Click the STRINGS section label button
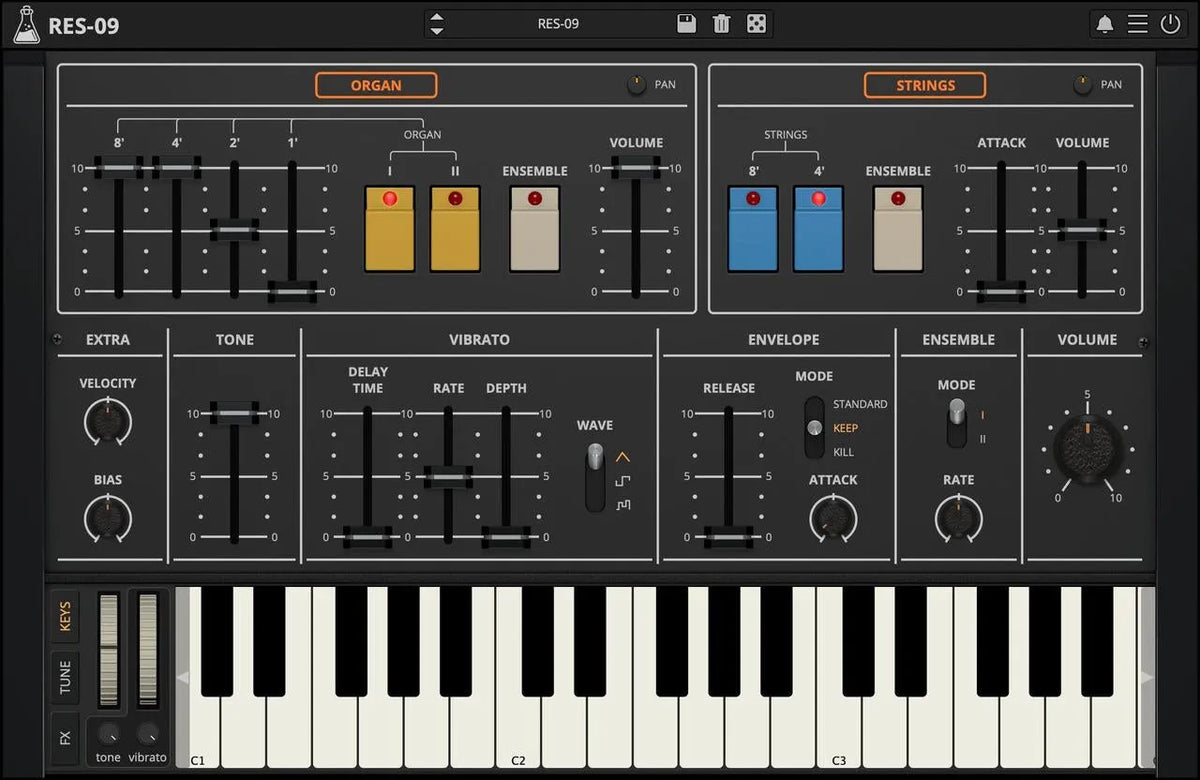Screen dimensions: 1200x780 click(x=924, y=85)
